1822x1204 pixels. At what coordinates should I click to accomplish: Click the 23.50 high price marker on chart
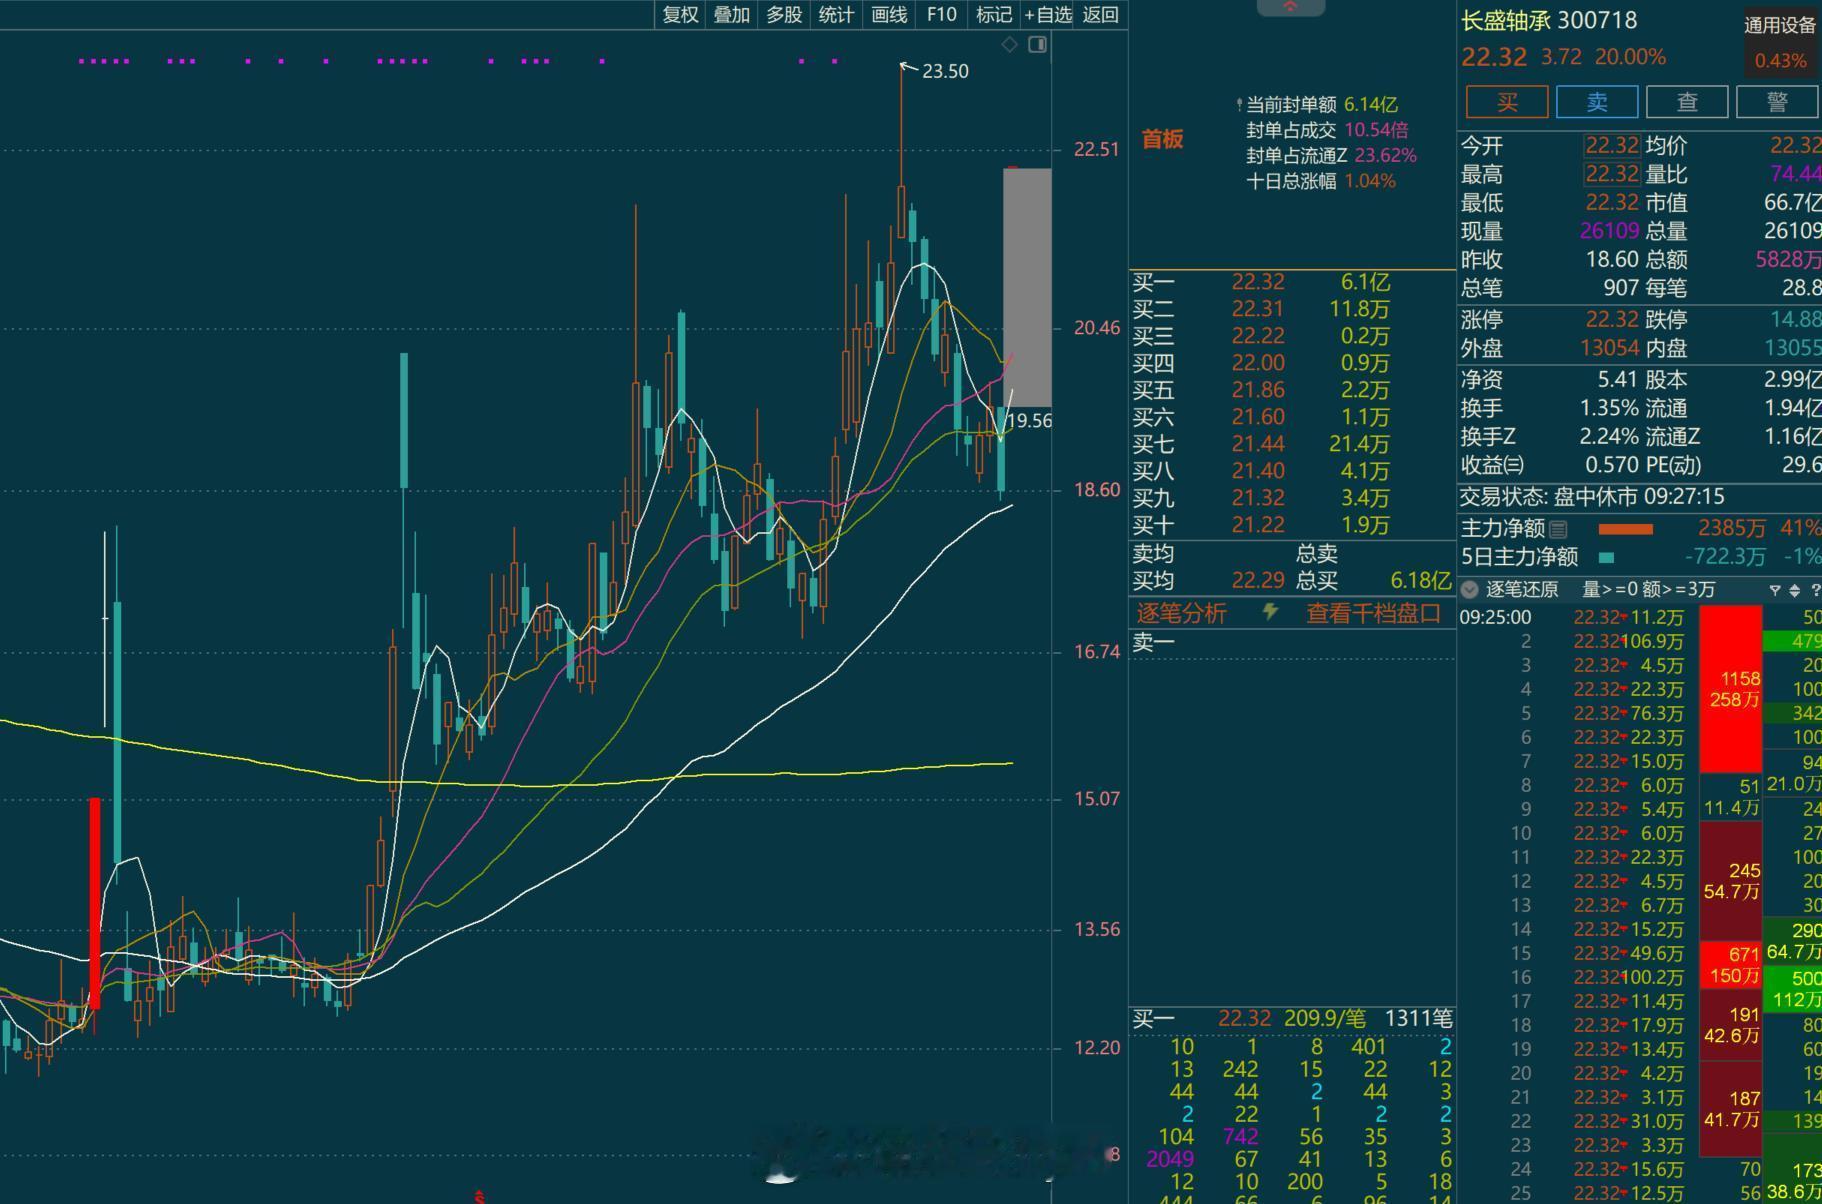point(945,71)
